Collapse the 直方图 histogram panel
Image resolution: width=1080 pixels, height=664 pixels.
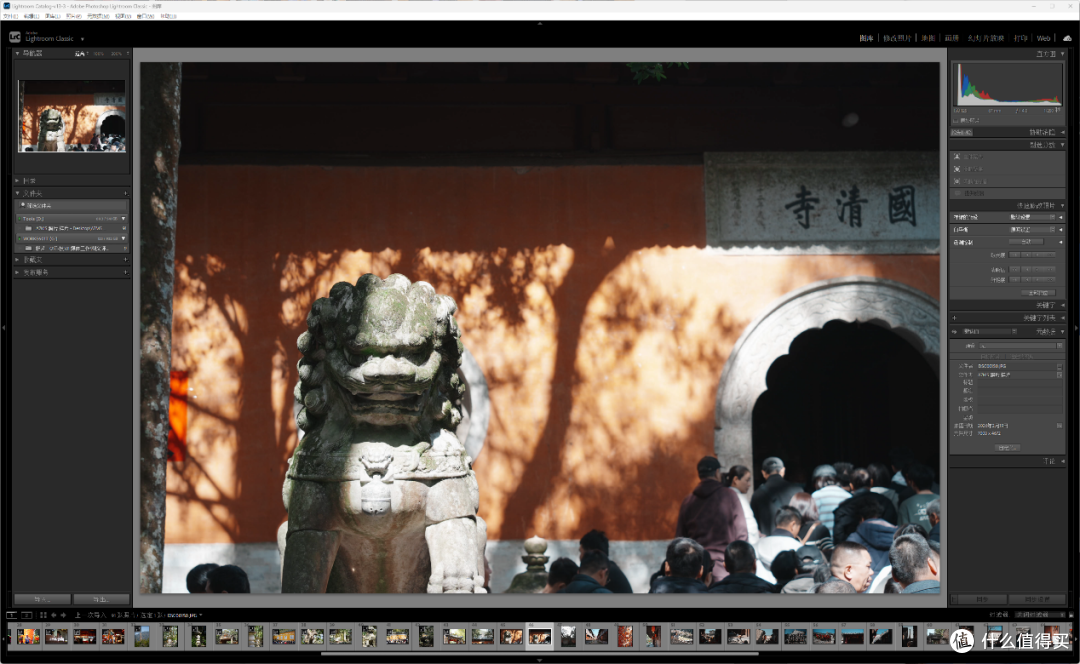pyautogui.click(x=1063, y=53)
